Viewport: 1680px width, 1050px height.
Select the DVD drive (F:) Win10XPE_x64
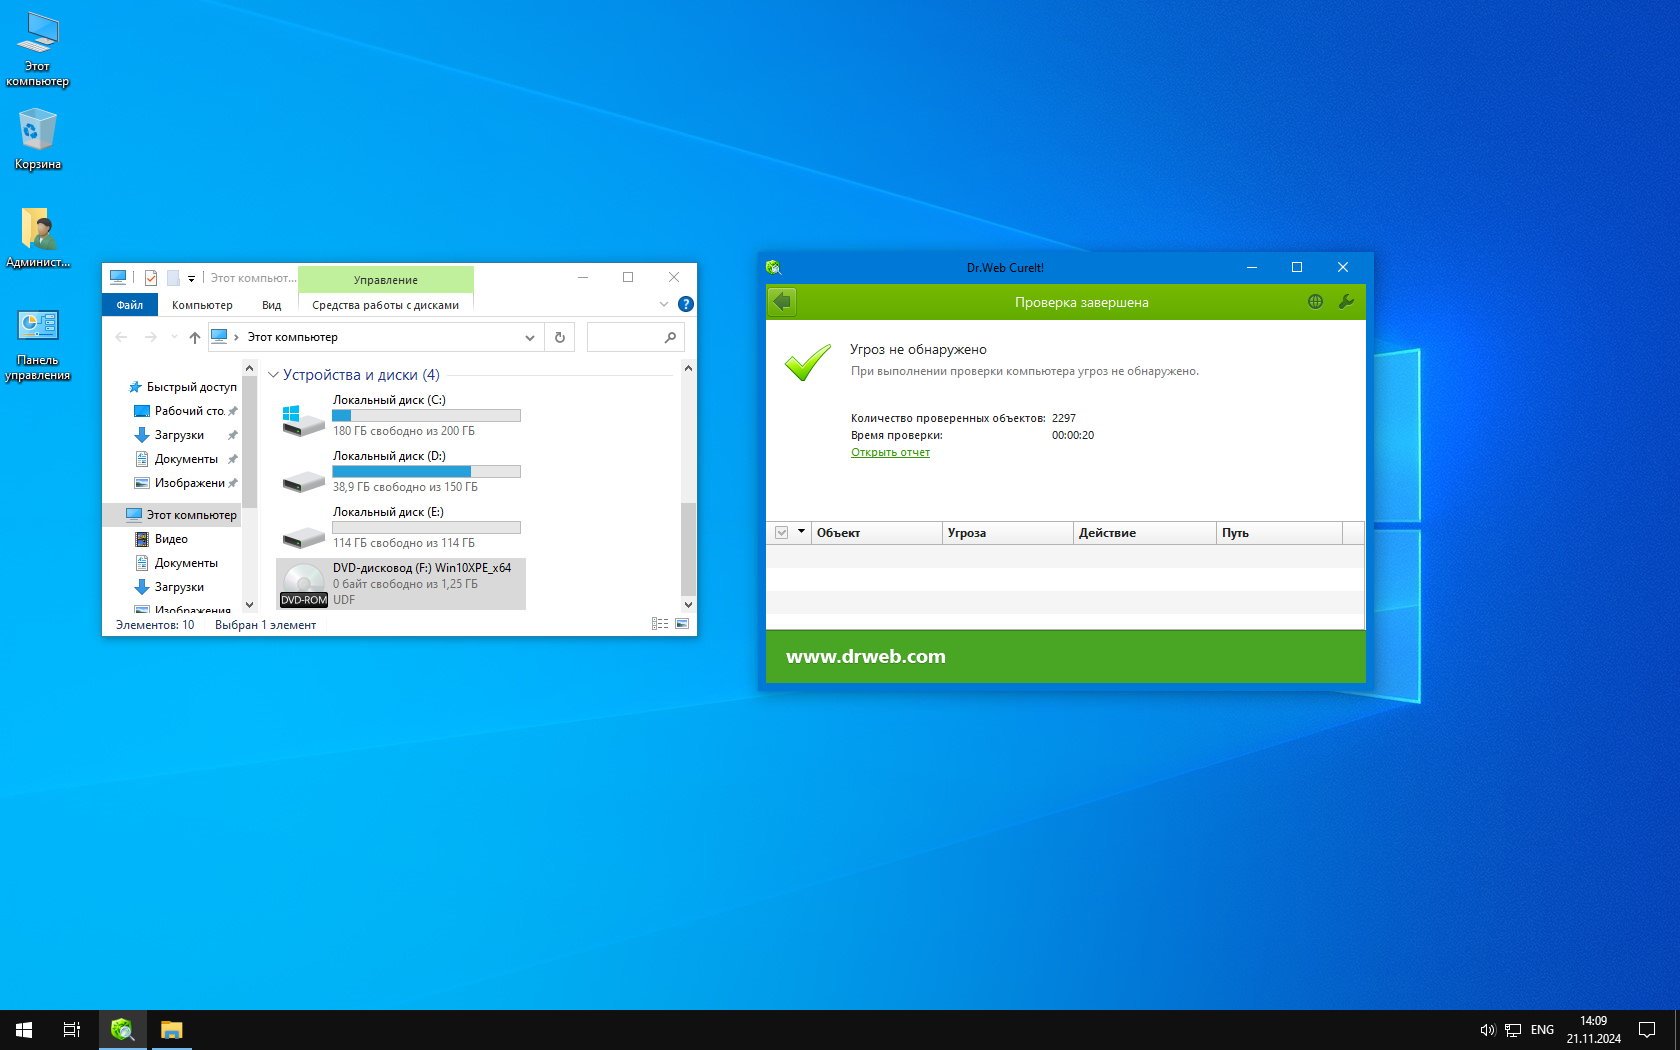tap(400, 583)
